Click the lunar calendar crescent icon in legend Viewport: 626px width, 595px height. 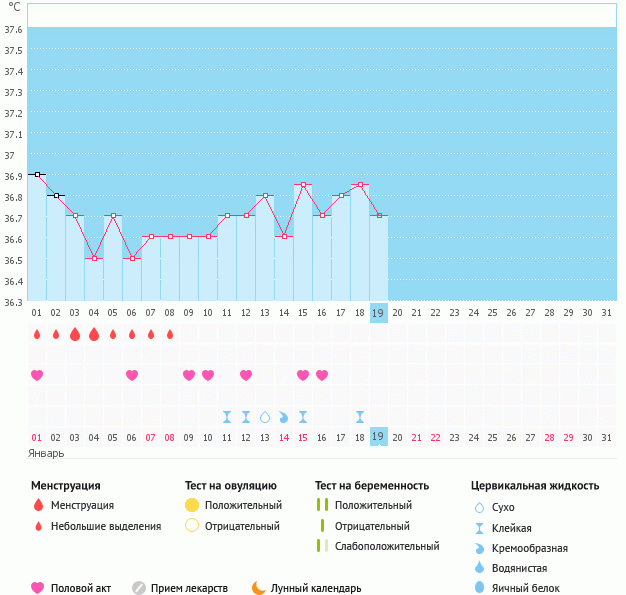259,588
